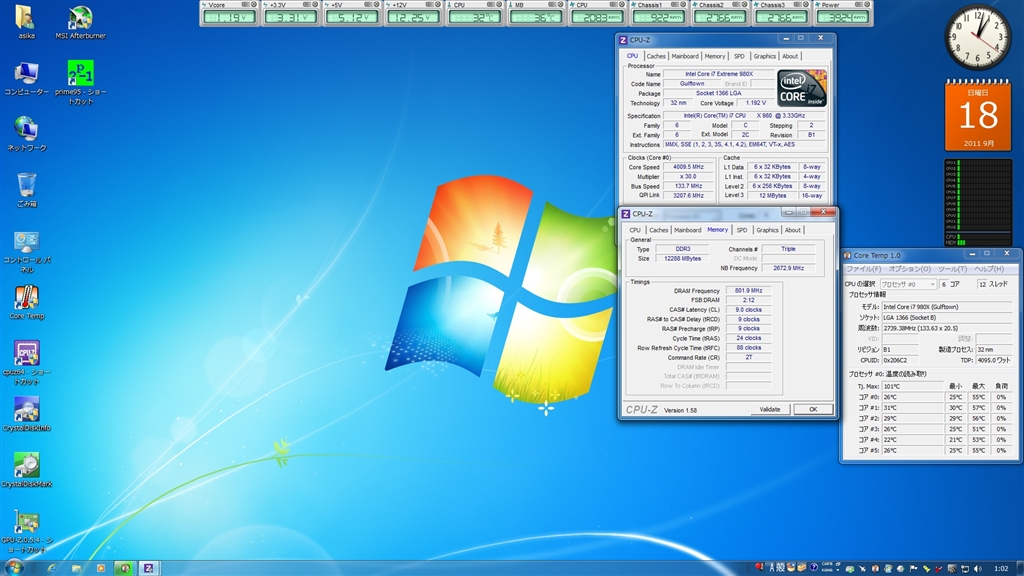Switch to SPD tab in front CPU-Z window
Image resolution: width=1024 pixels, height=576 pixels.
(x=742, y=230)
